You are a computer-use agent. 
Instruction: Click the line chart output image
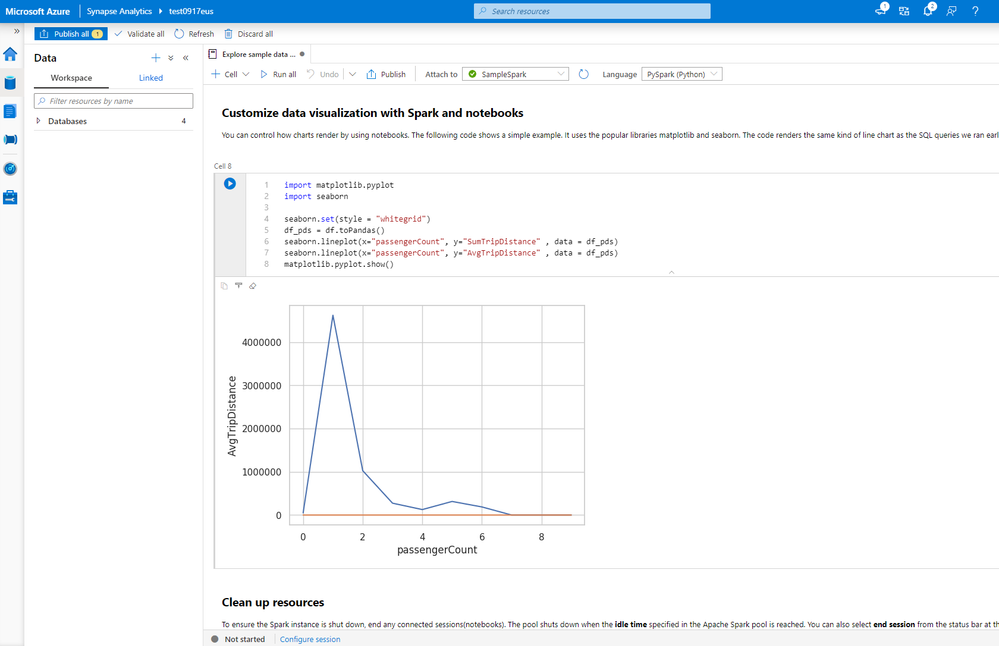tap(405, 430)
